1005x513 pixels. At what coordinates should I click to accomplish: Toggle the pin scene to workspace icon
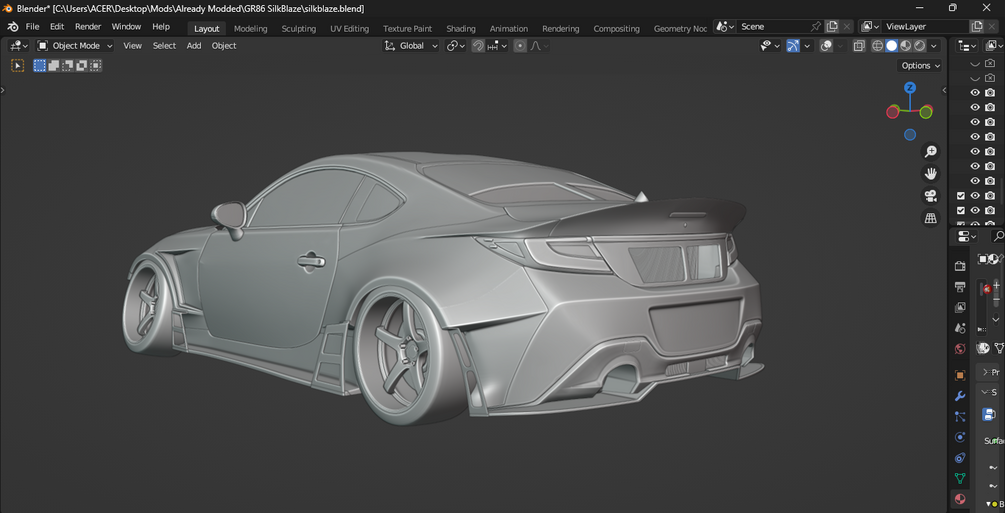pyautogui.click(x=815, y=26)
